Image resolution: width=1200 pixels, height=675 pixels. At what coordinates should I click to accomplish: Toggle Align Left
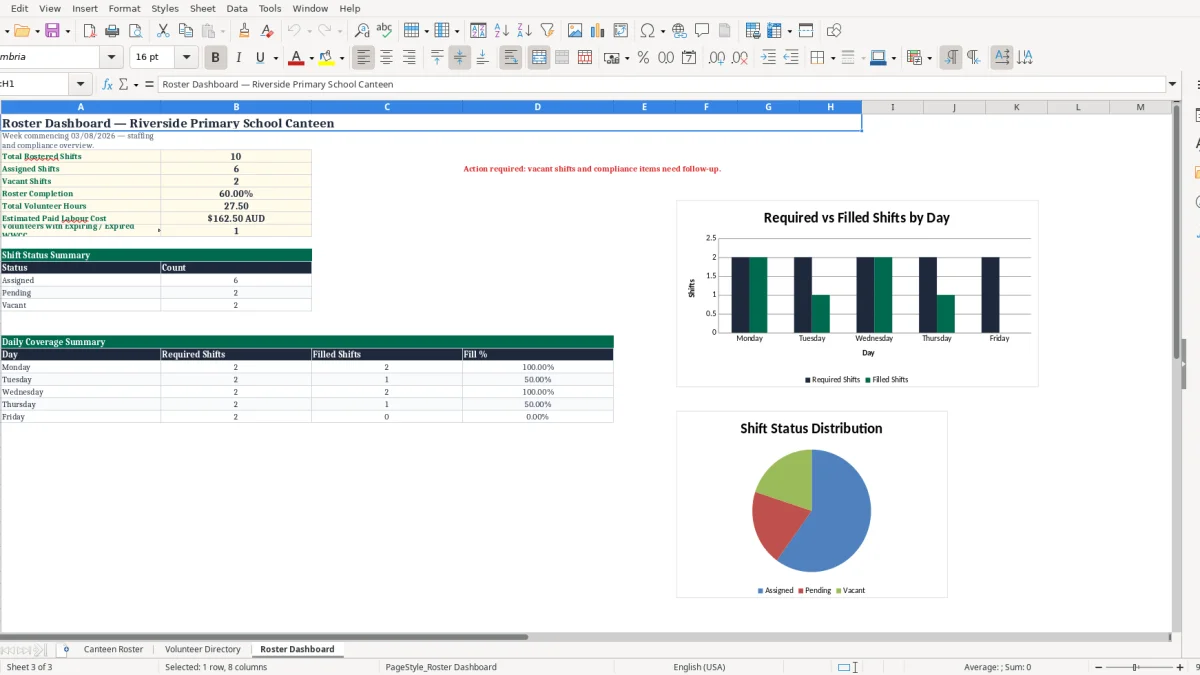pos(363,58)
